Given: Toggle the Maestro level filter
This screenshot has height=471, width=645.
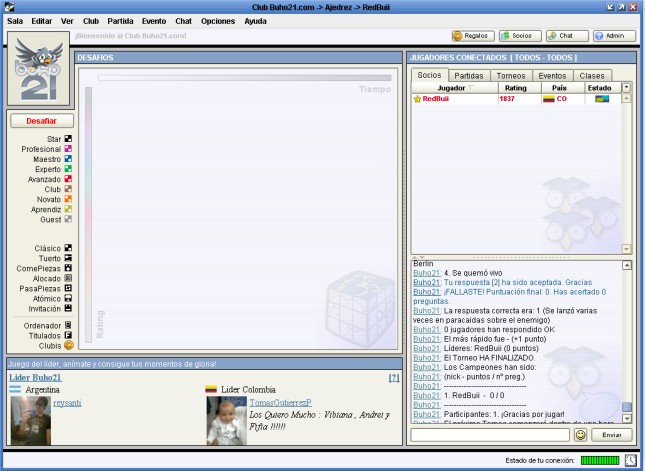Looking at the screenshot, I should click(68, 159).
